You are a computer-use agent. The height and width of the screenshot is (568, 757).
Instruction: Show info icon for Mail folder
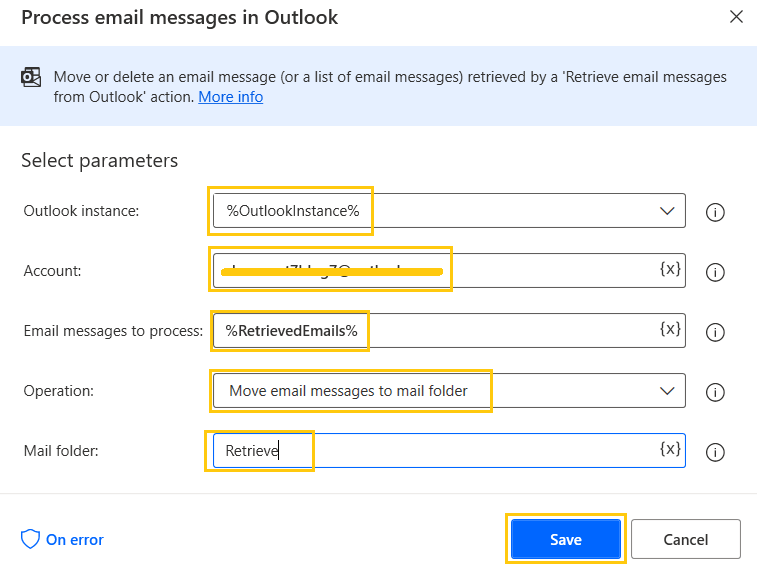[715, 452]
